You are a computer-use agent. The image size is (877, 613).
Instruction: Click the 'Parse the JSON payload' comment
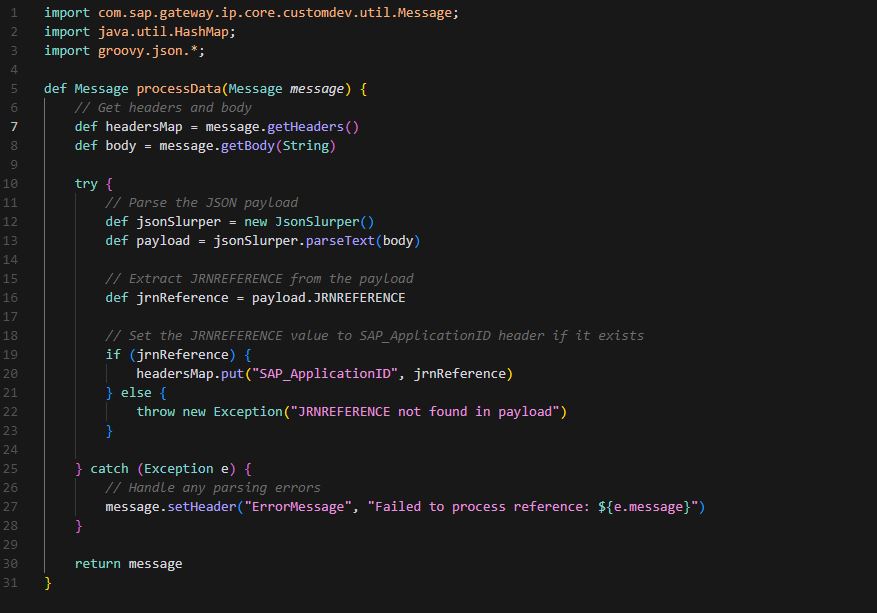[201, 202]
